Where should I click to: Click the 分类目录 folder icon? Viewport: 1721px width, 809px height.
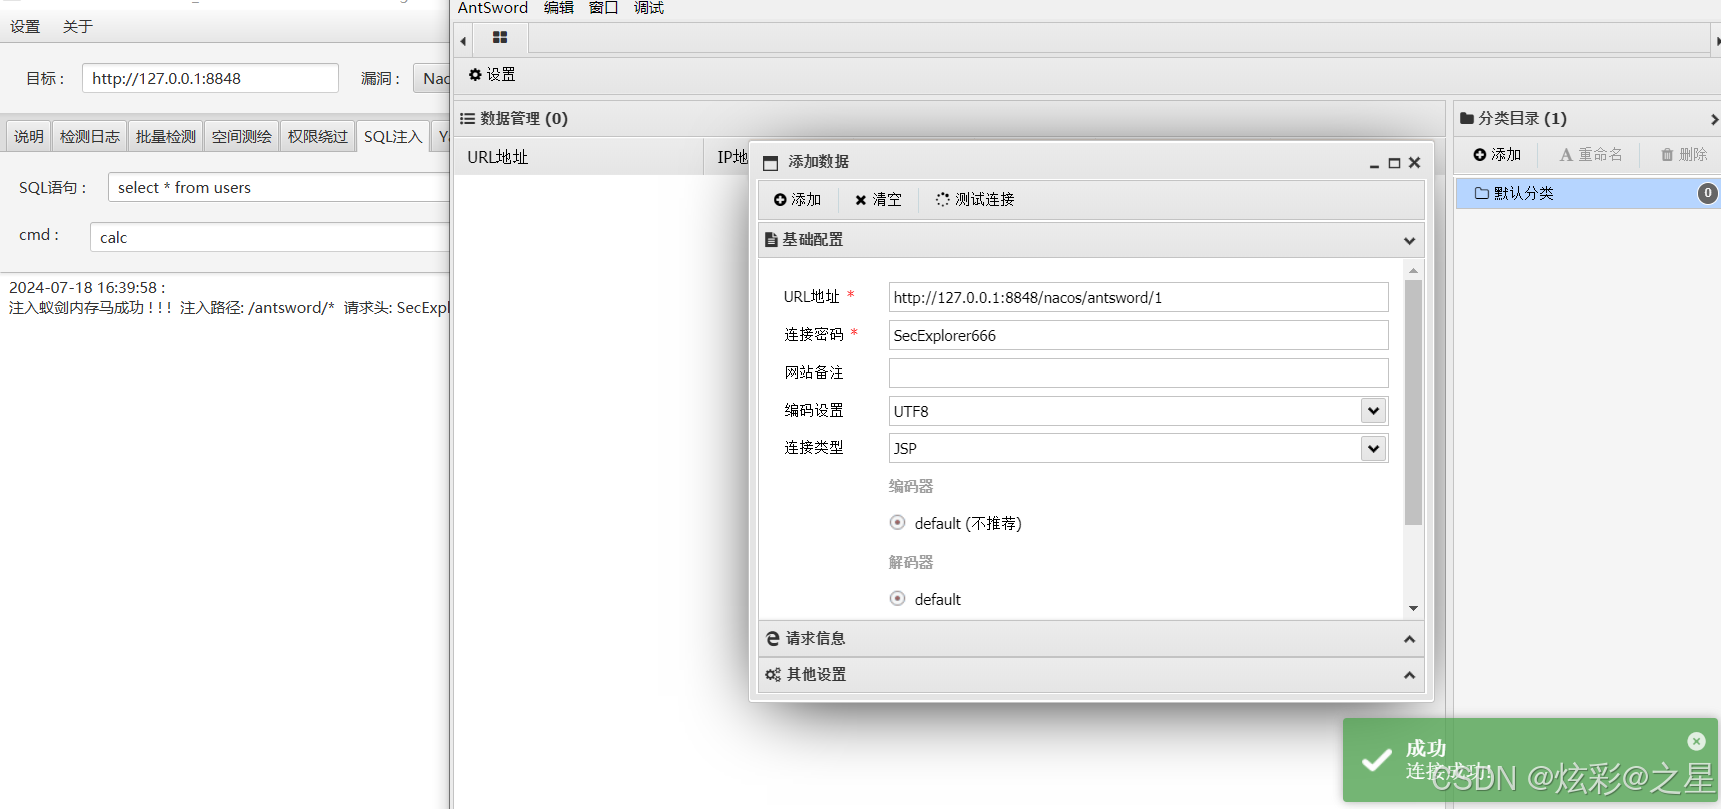pyautogui.click(x=1467, y=119)
